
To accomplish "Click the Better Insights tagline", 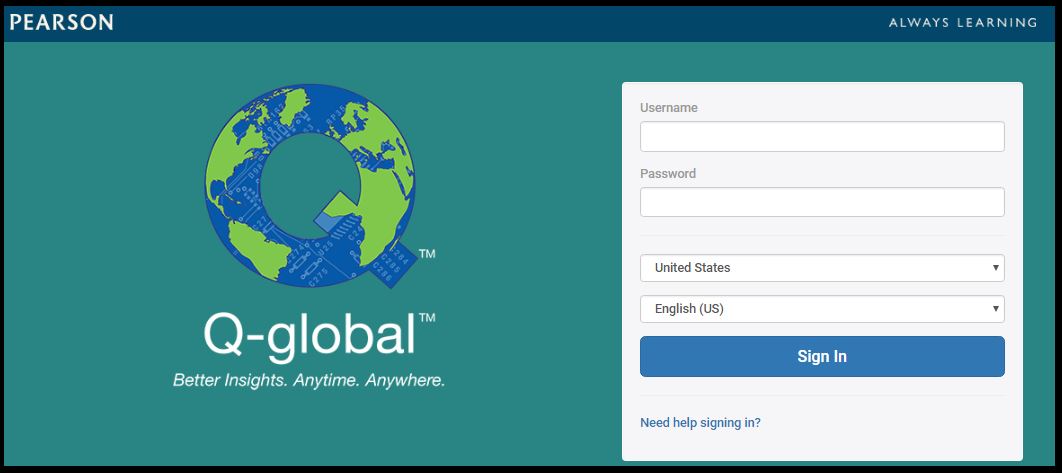I will (309, 381).
